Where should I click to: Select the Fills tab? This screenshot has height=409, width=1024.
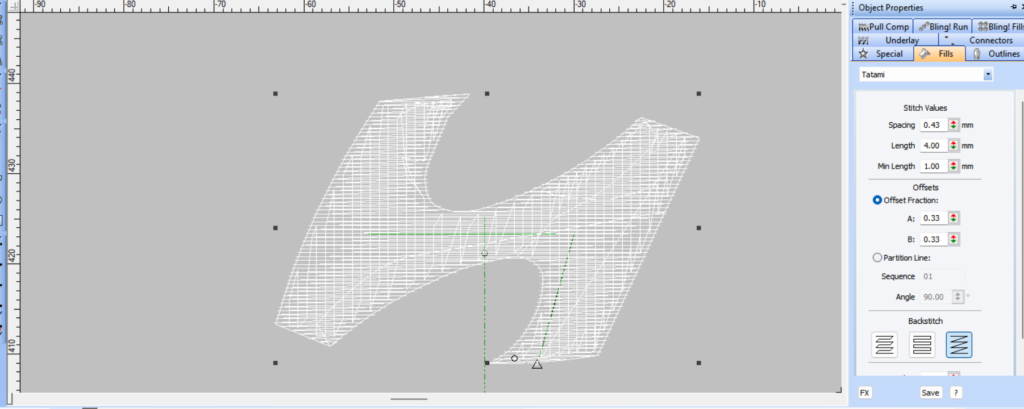point(938,54)
